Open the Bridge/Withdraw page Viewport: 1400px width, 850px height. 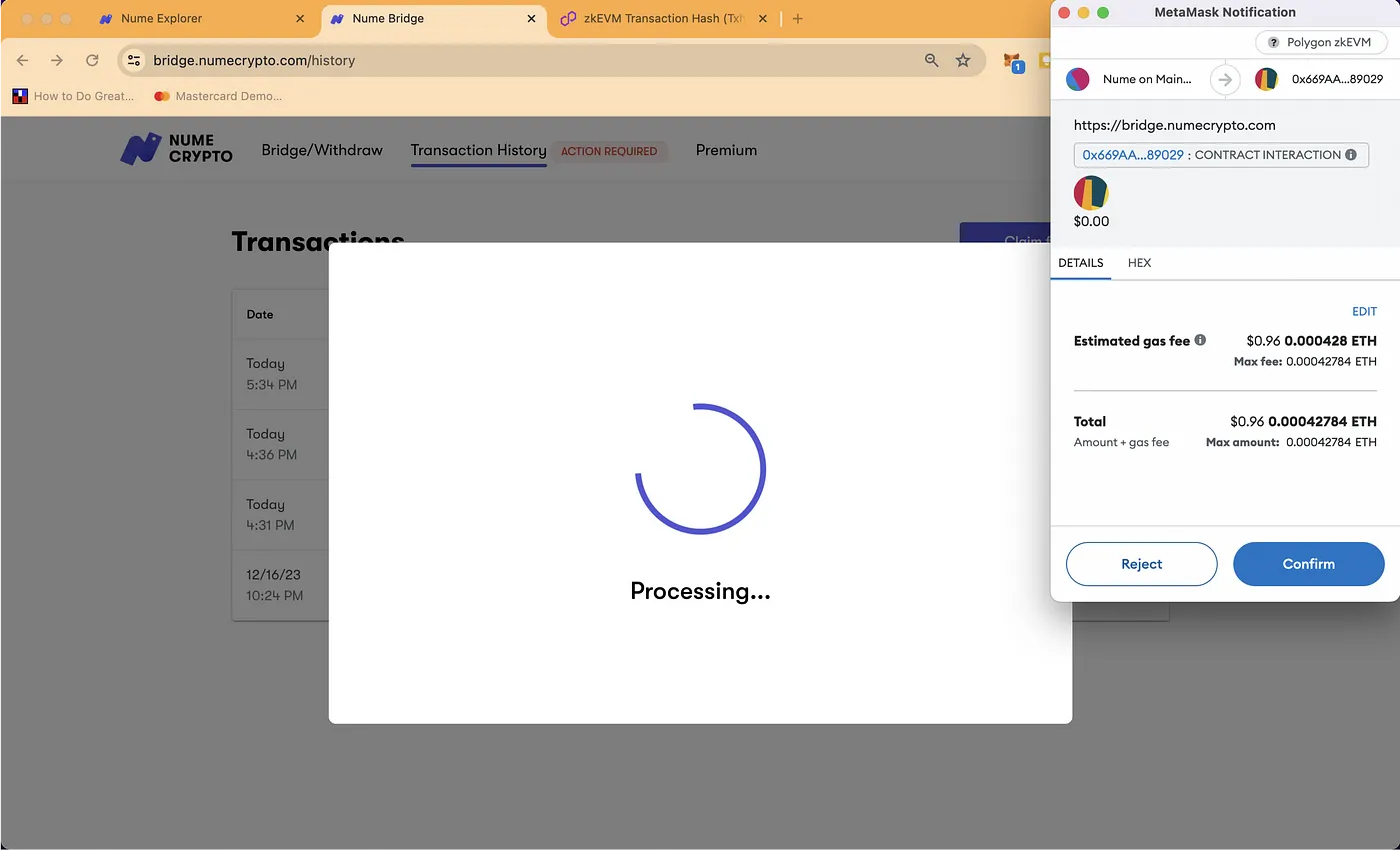tap(322, 150)
